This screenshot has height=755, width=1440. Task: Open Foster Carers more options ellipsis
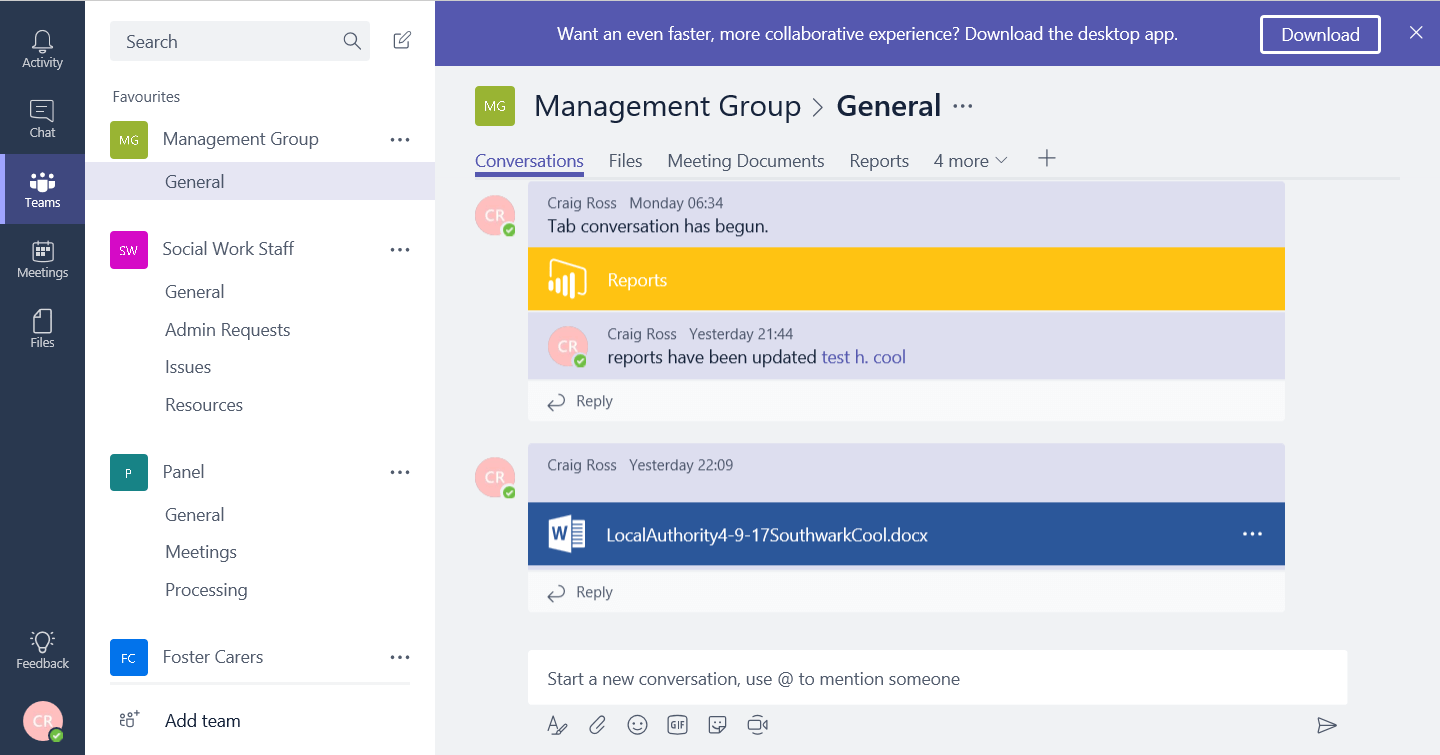pos(400,657)
